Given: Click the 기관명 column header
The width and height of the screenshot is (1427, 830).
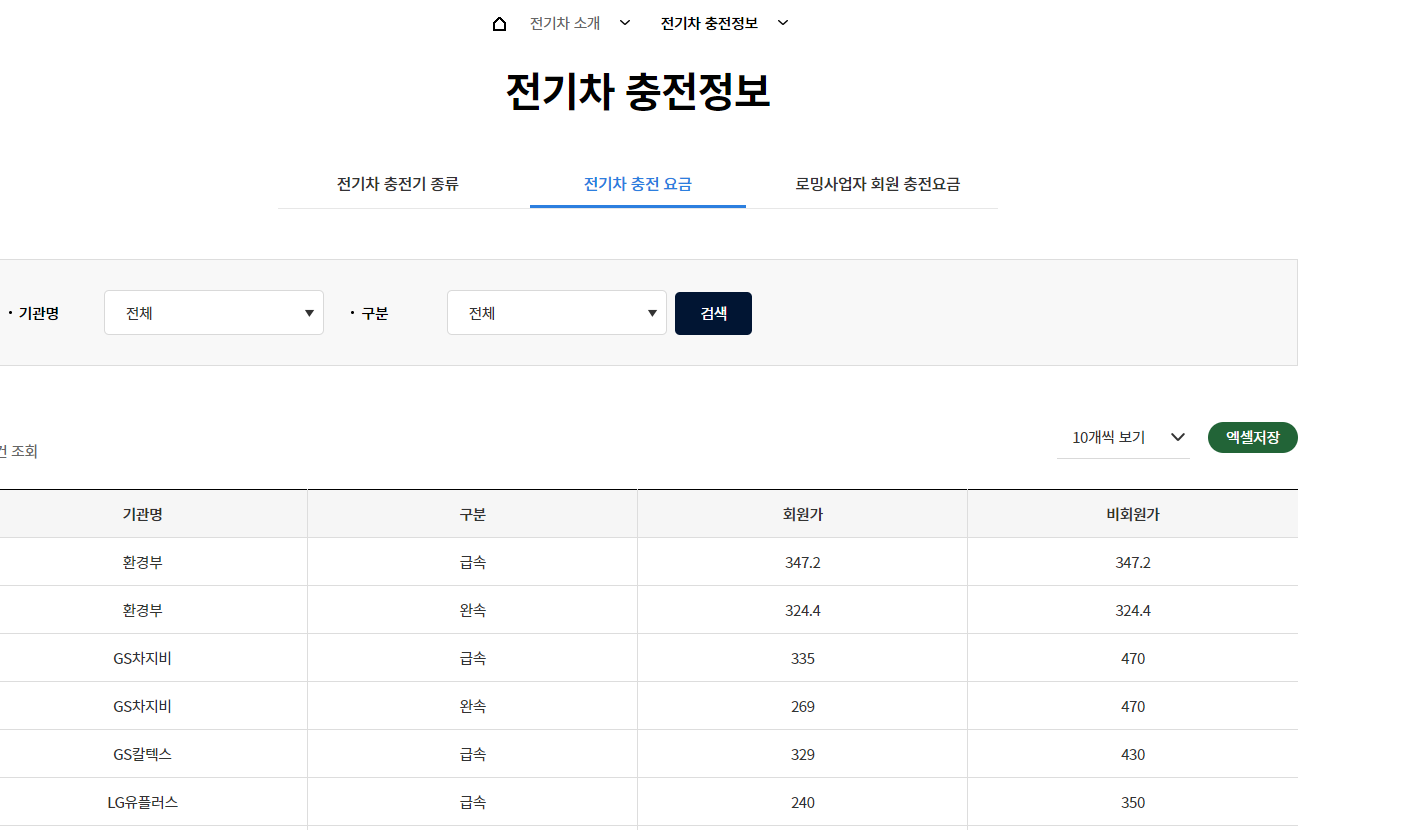Looking at the screenshot, I should click(142, 514).
